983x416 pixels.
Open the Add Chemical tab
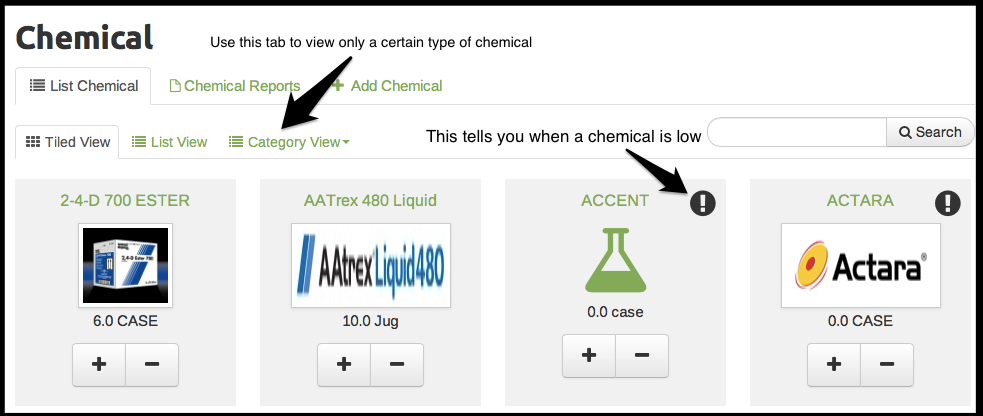click(x=388, y=86)
